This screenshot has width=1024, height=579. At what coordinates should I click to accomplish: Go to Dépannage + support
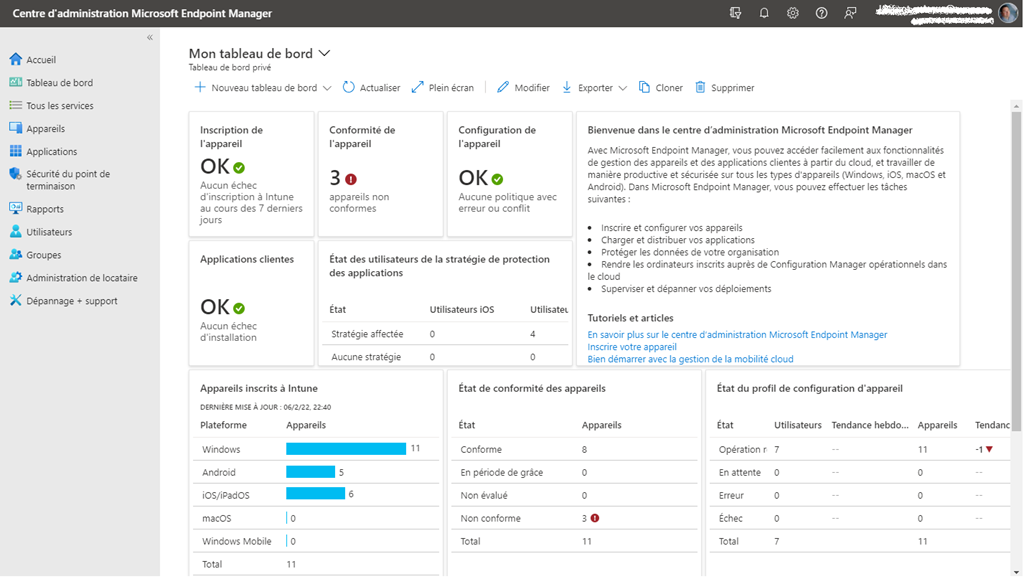pyautogui.click(x=71, y=301)
